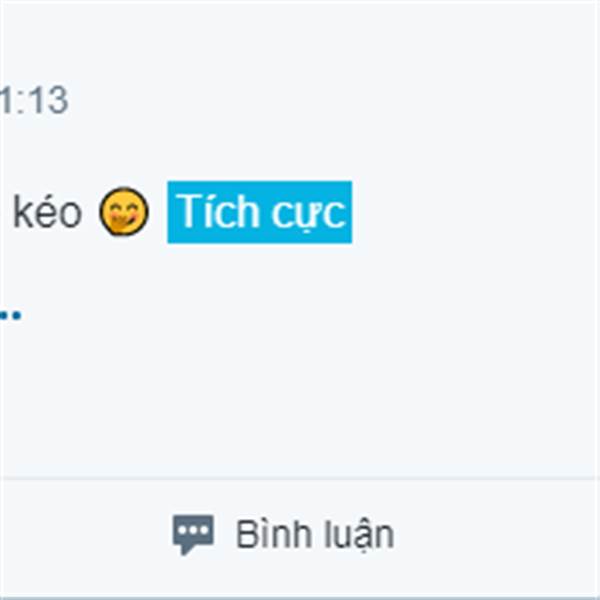The height and width of the screenshot is (600, 600).
Task: Open the post timestamp ending in 1:13
Action: tap(34, 100)
